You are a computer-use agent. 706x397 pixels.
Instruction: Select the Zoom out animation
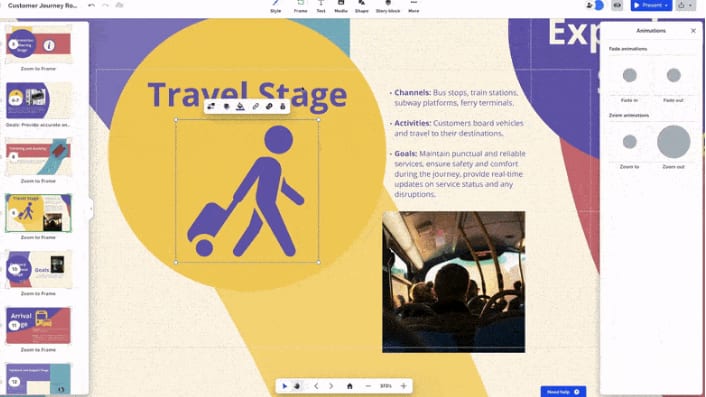(x=674, y=142)
